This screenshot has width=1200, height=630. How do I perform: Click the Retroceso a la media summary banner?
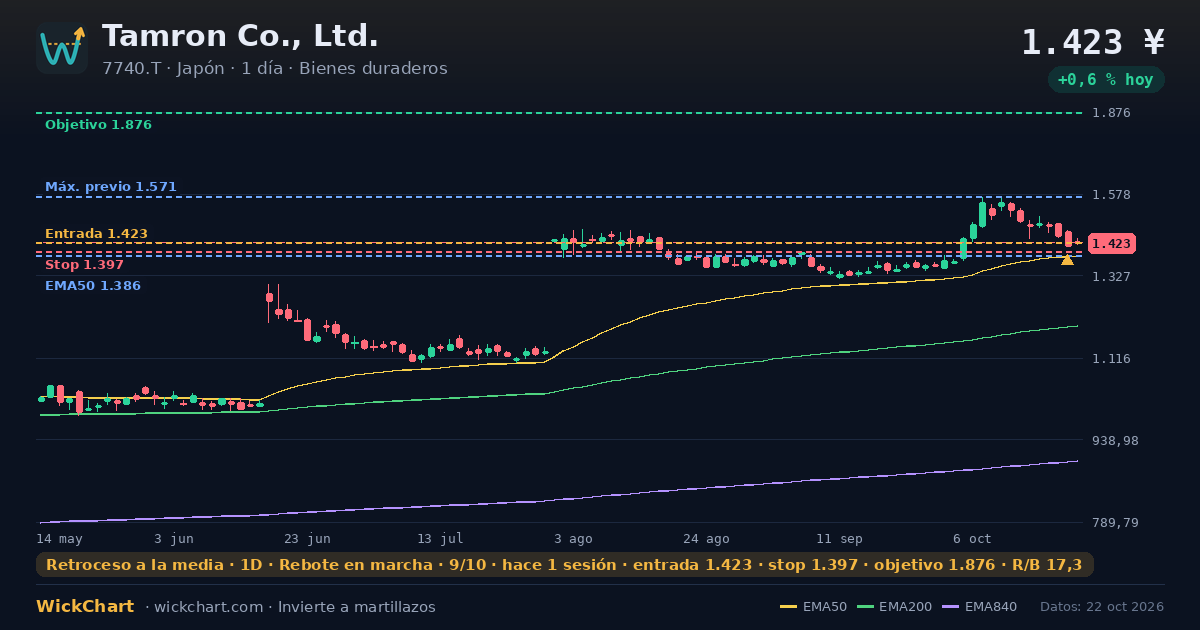[x=564, y=565]
